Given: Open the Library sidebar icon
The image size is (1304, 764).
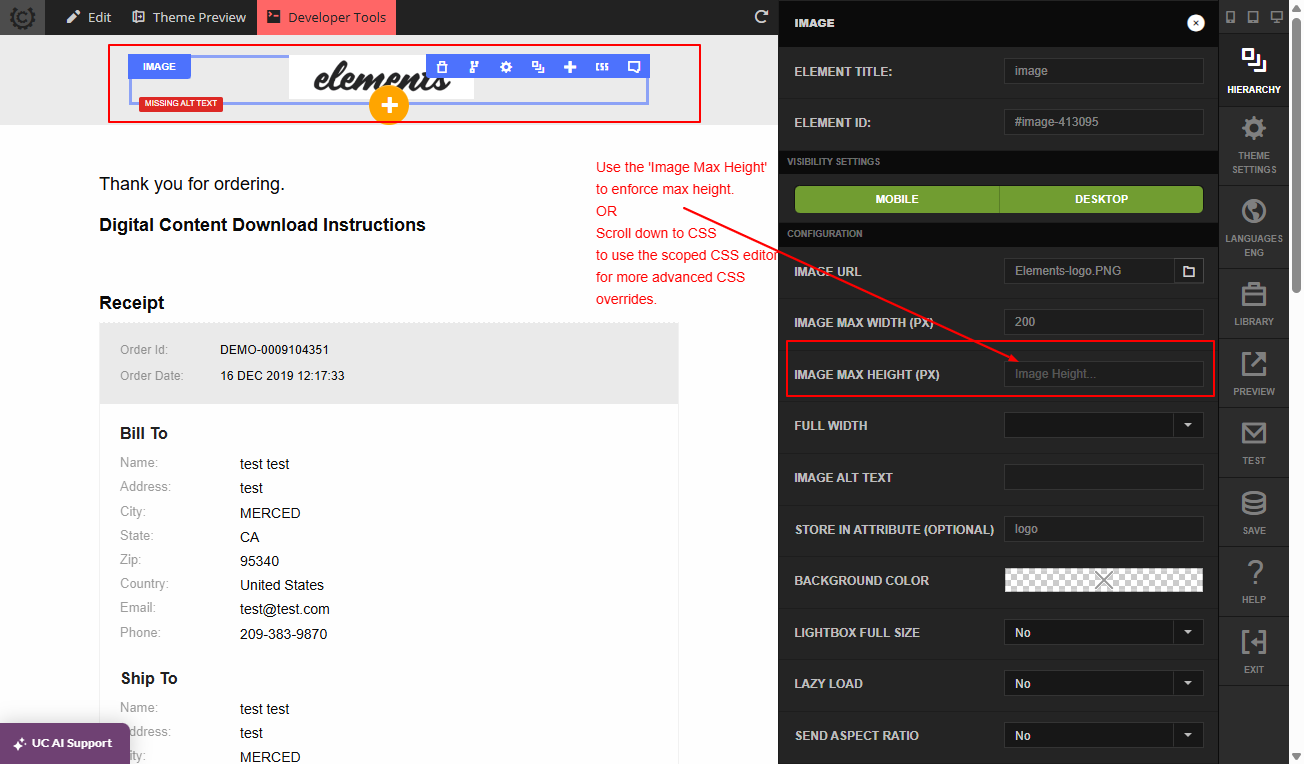Looking at the screenshot, I should (x=1254, y=305).
